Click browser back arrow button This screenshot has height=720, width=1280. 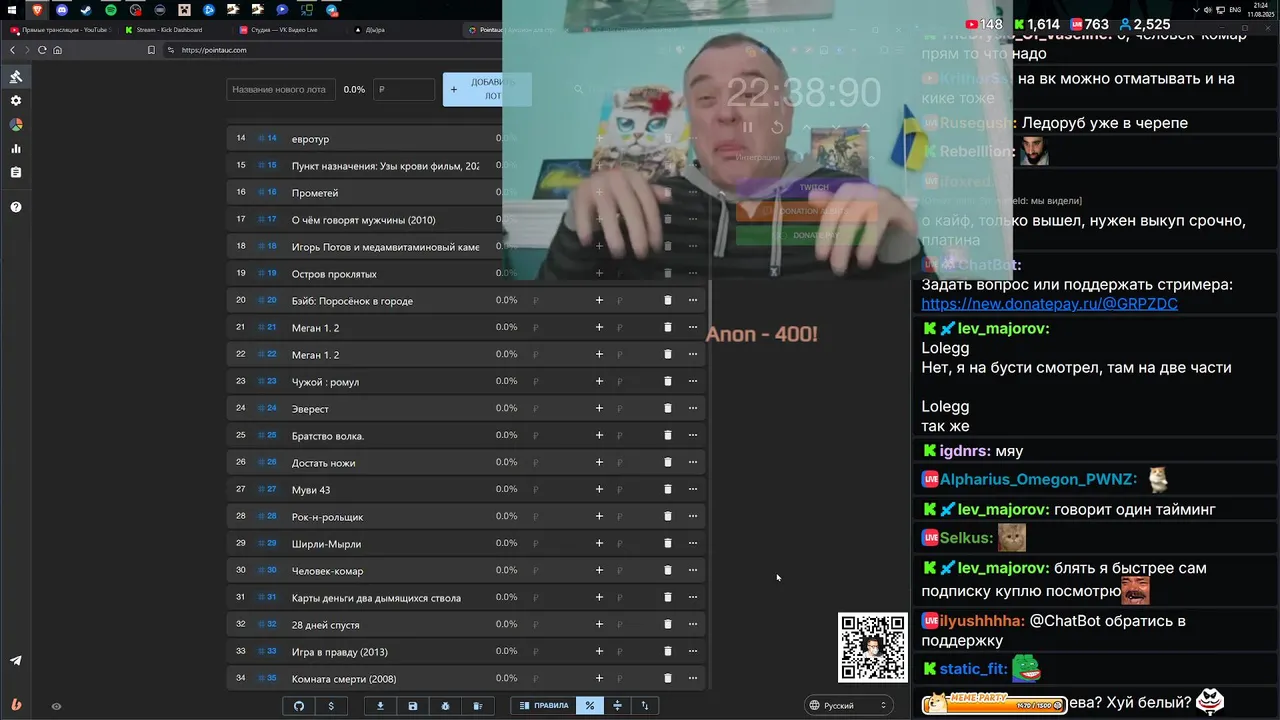click(13, 50)
